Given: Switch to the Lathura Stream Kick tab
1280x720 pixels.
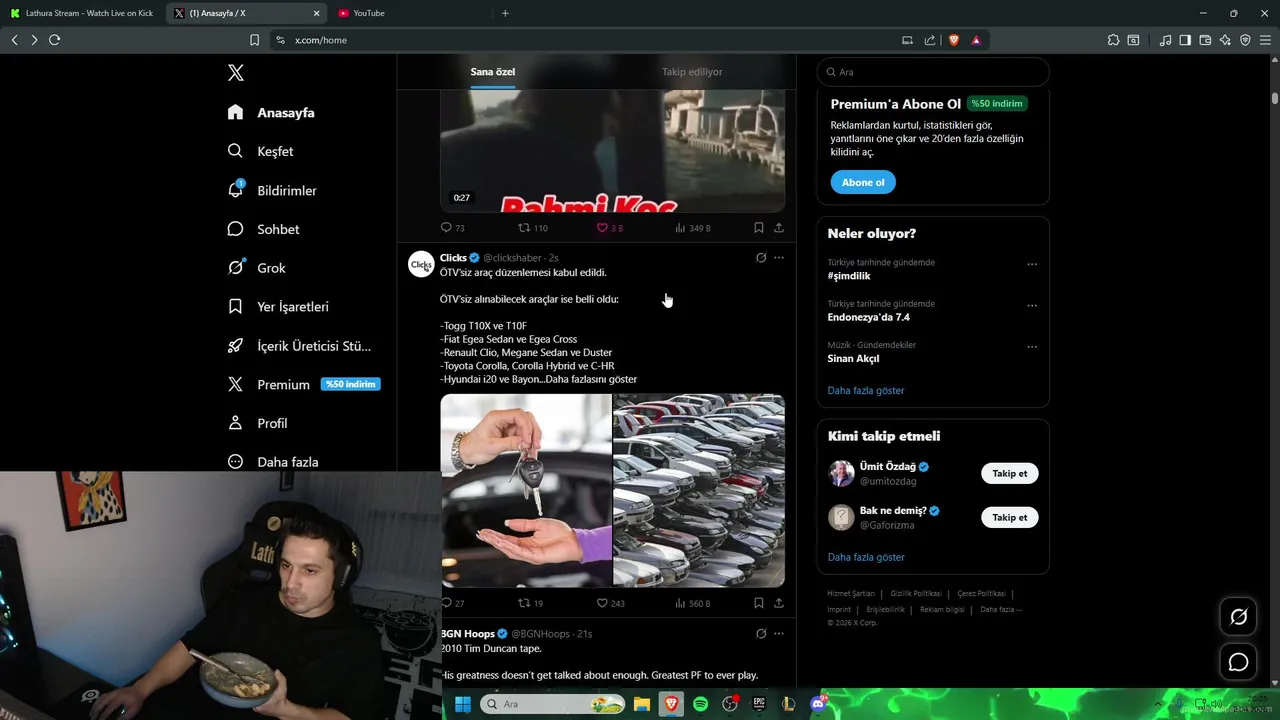Looking at the screenshot, I should [x=82, y=13].
